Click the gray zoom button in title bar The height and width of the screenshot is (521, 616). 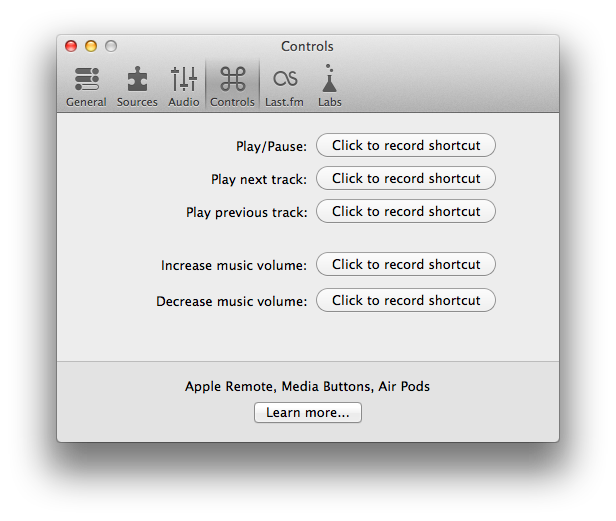(x=111, y=46)
